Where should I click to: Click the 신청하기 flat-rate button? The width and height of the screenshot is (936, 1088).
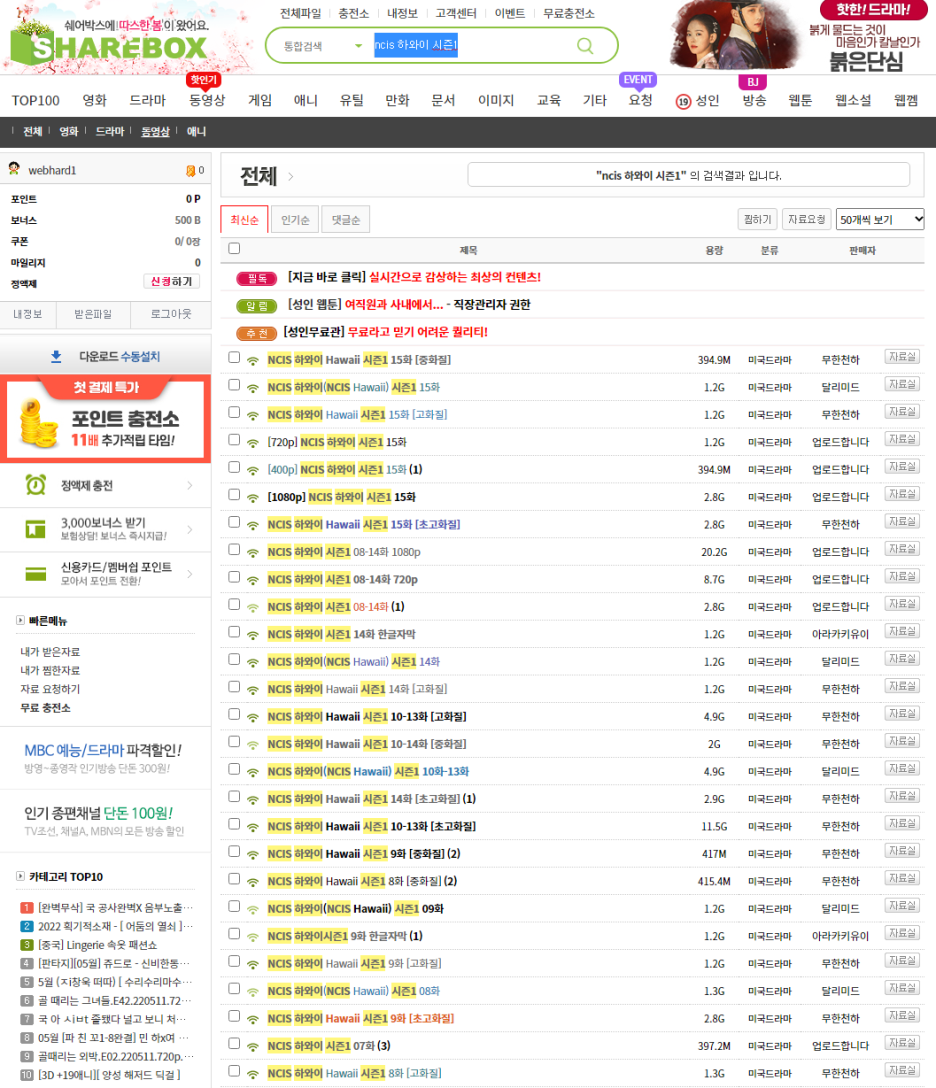[x=171, y=282]
